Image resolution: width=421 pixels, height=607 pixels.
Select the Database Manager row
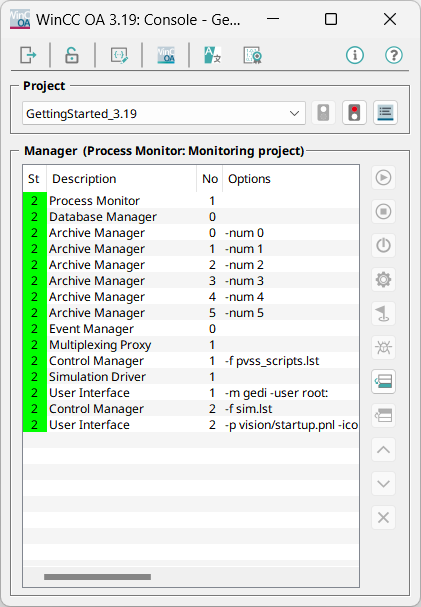191,216
